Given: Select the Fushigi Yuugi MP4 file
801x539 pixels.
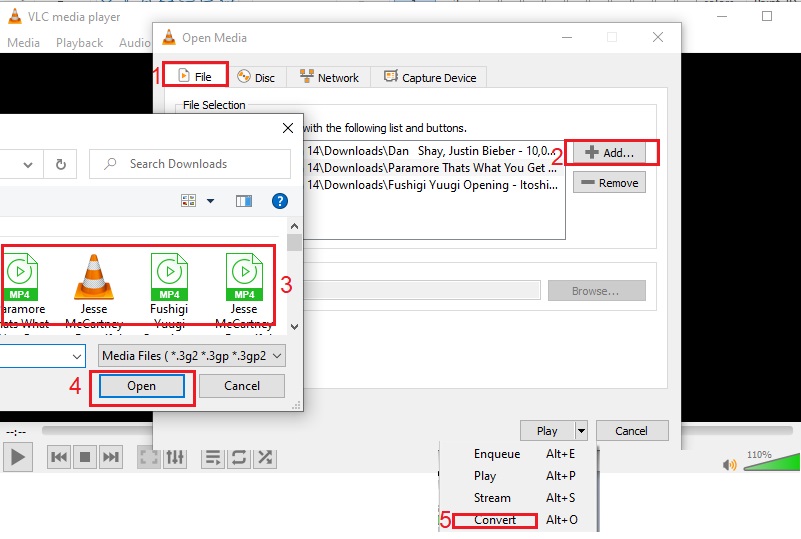Looking at the screenshot, I should [169, 289].
